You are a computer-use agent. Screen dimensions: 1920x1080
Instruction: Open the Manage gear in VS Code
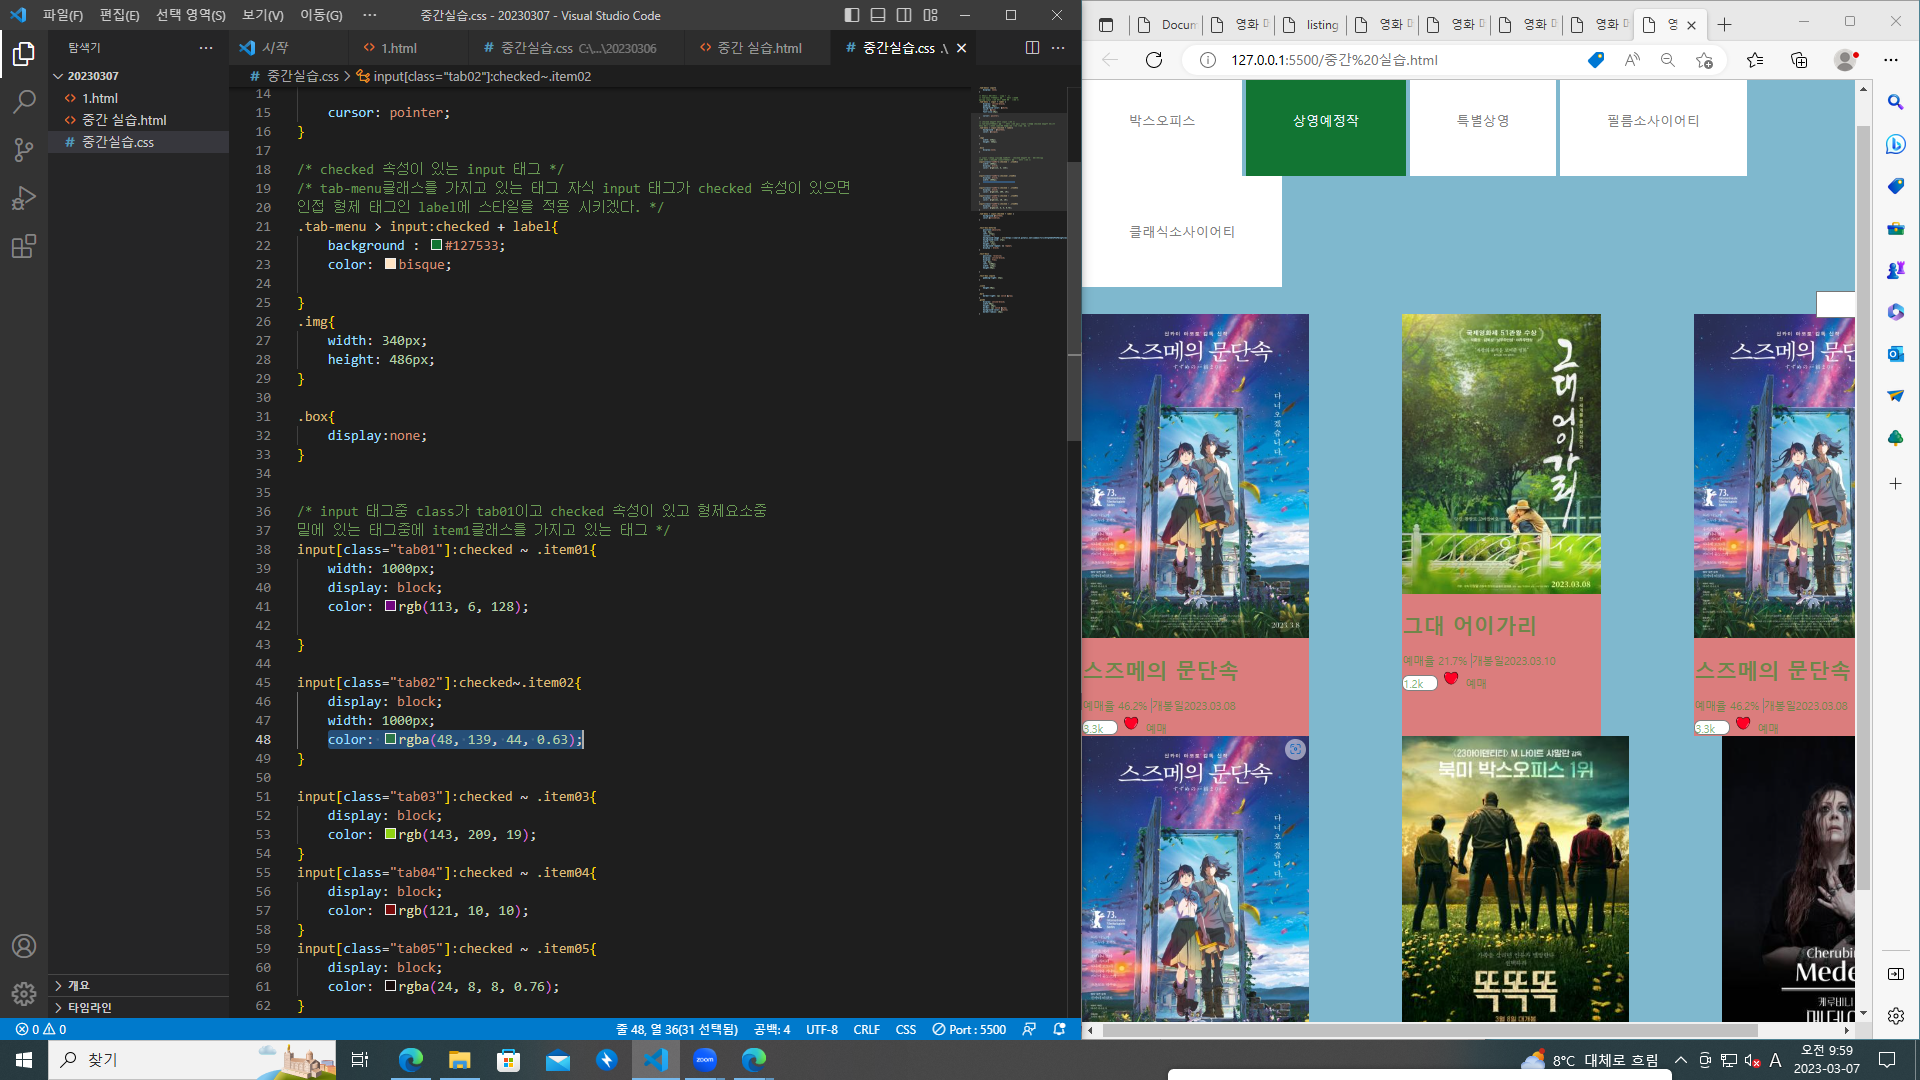click(24, 994)
